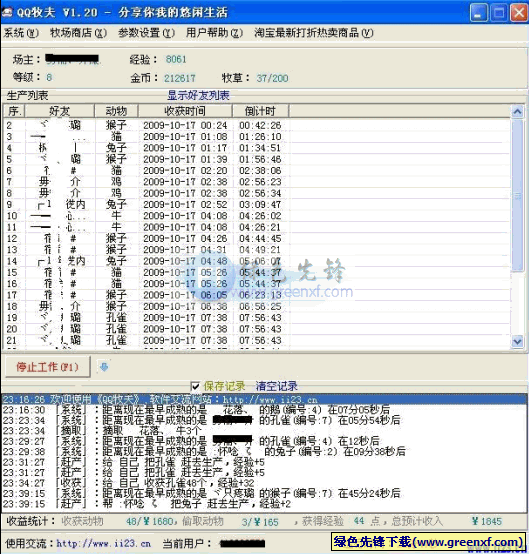Close the QQ牧夫 window

tap(519, 13)
